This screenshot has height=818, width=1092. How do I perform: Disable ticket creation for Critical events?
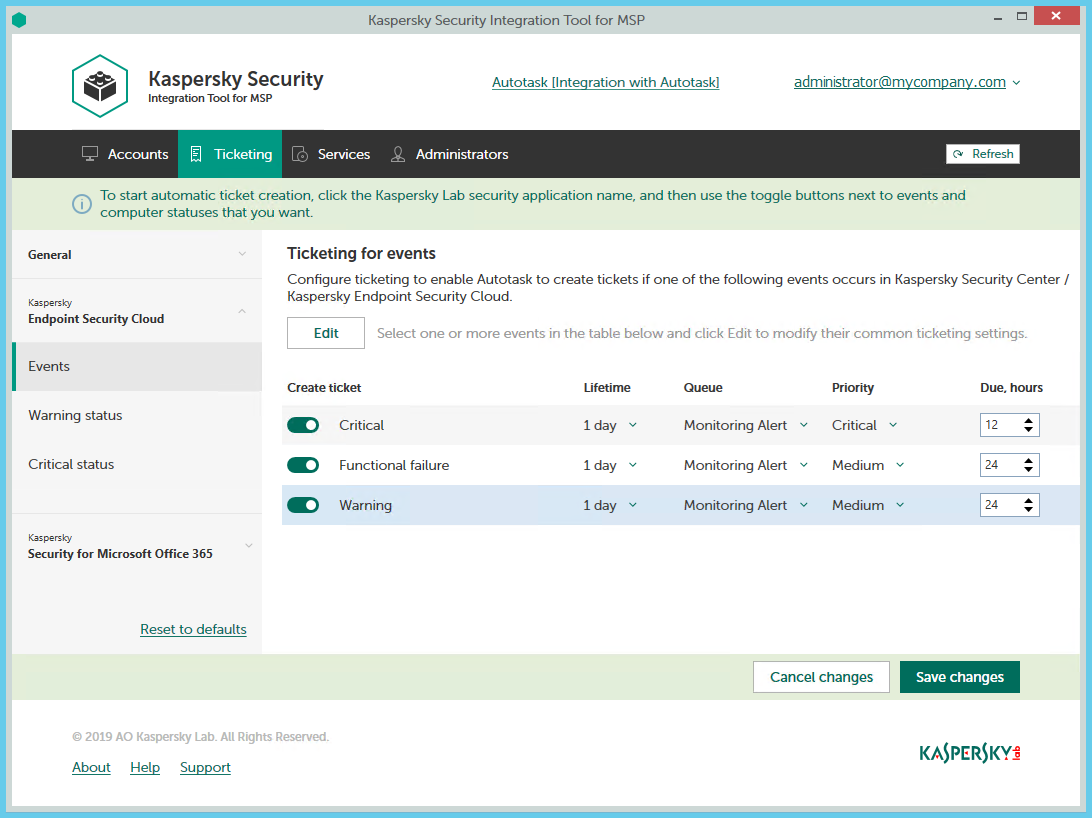303,425
